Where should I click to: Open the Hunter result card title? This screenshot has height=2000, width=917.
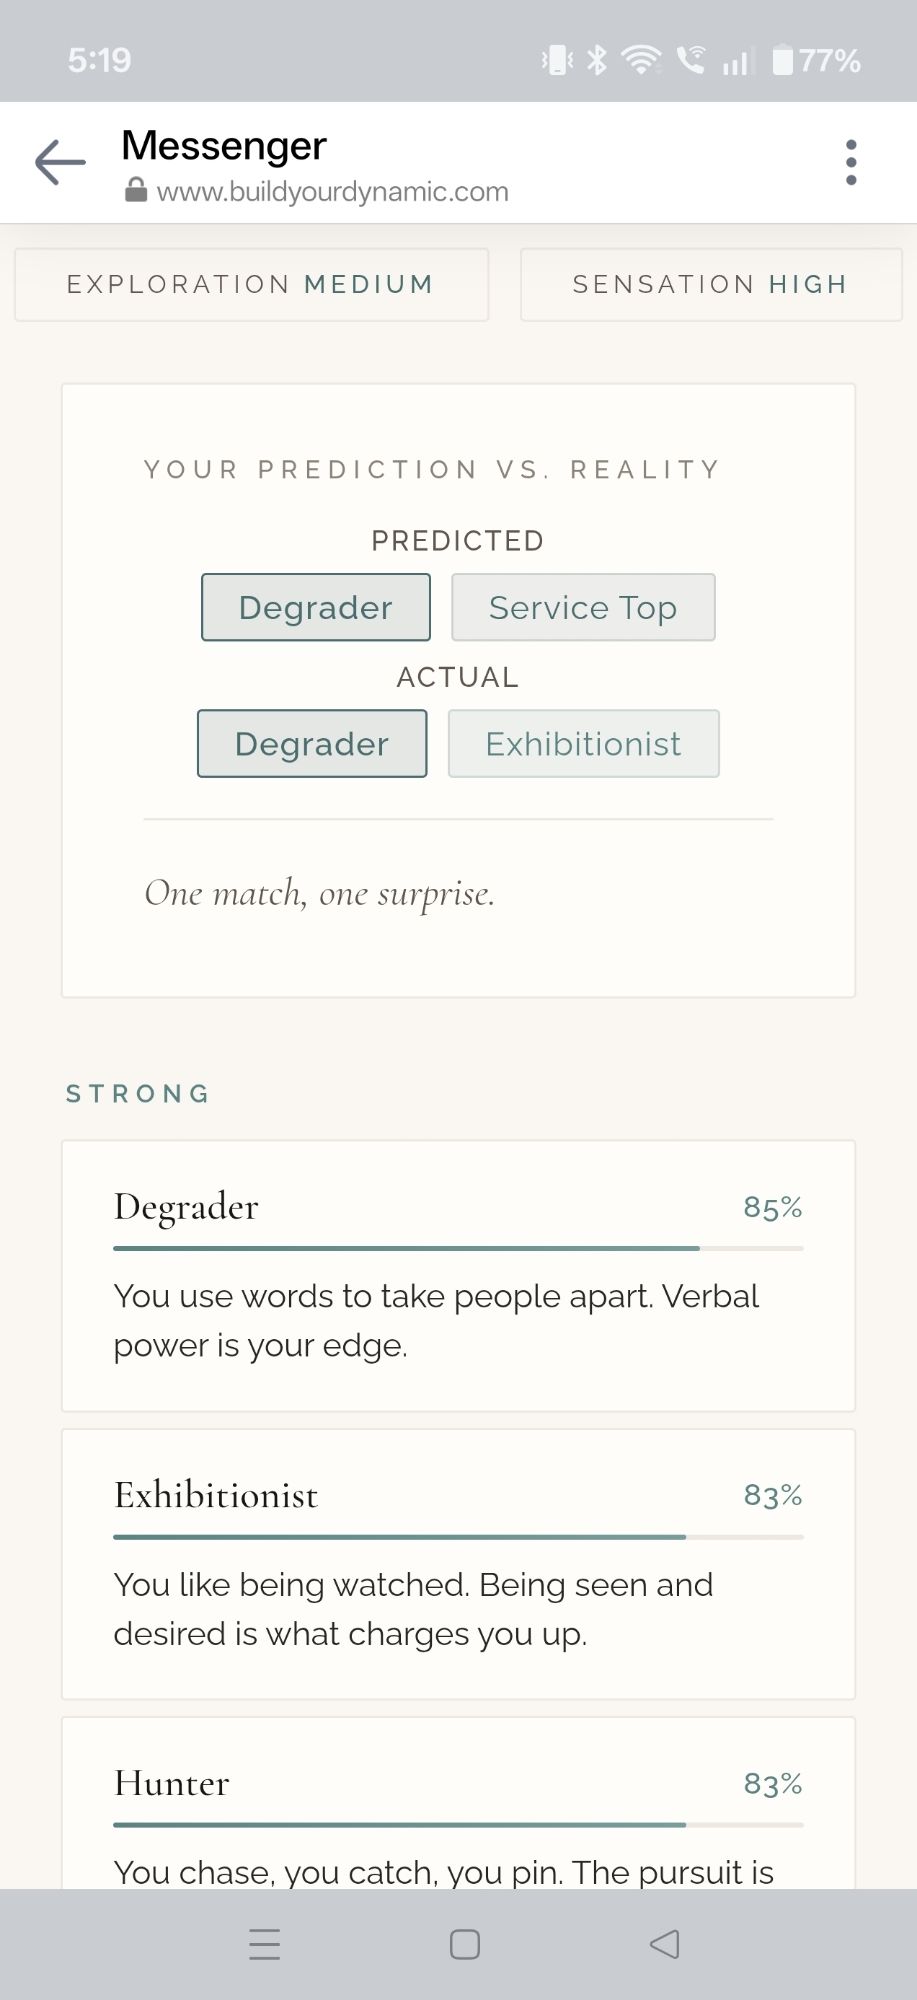click(172, 1783)
